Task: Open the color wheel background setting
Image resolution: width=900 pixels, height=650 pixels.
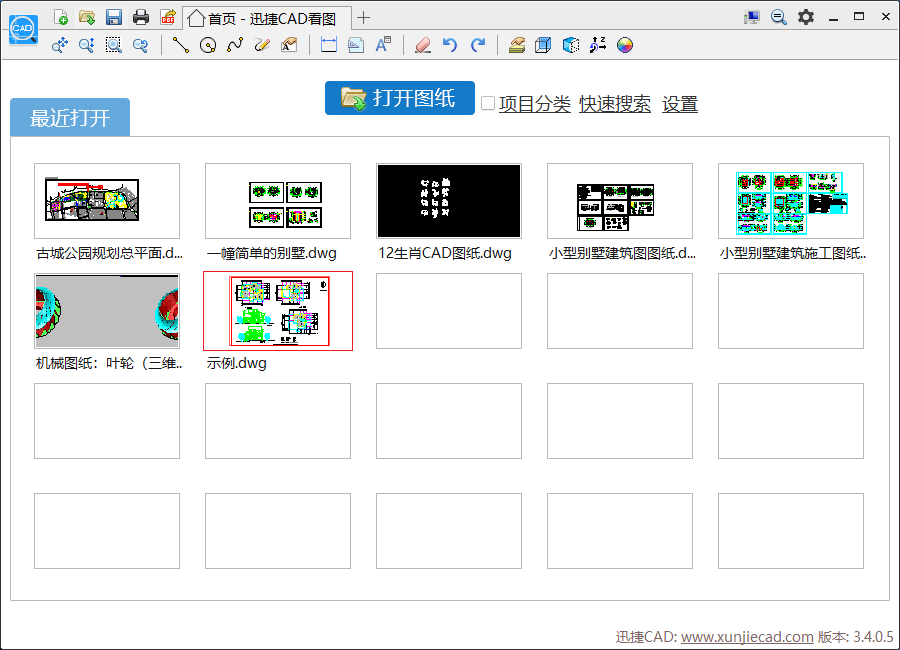Action: (625, 45)
